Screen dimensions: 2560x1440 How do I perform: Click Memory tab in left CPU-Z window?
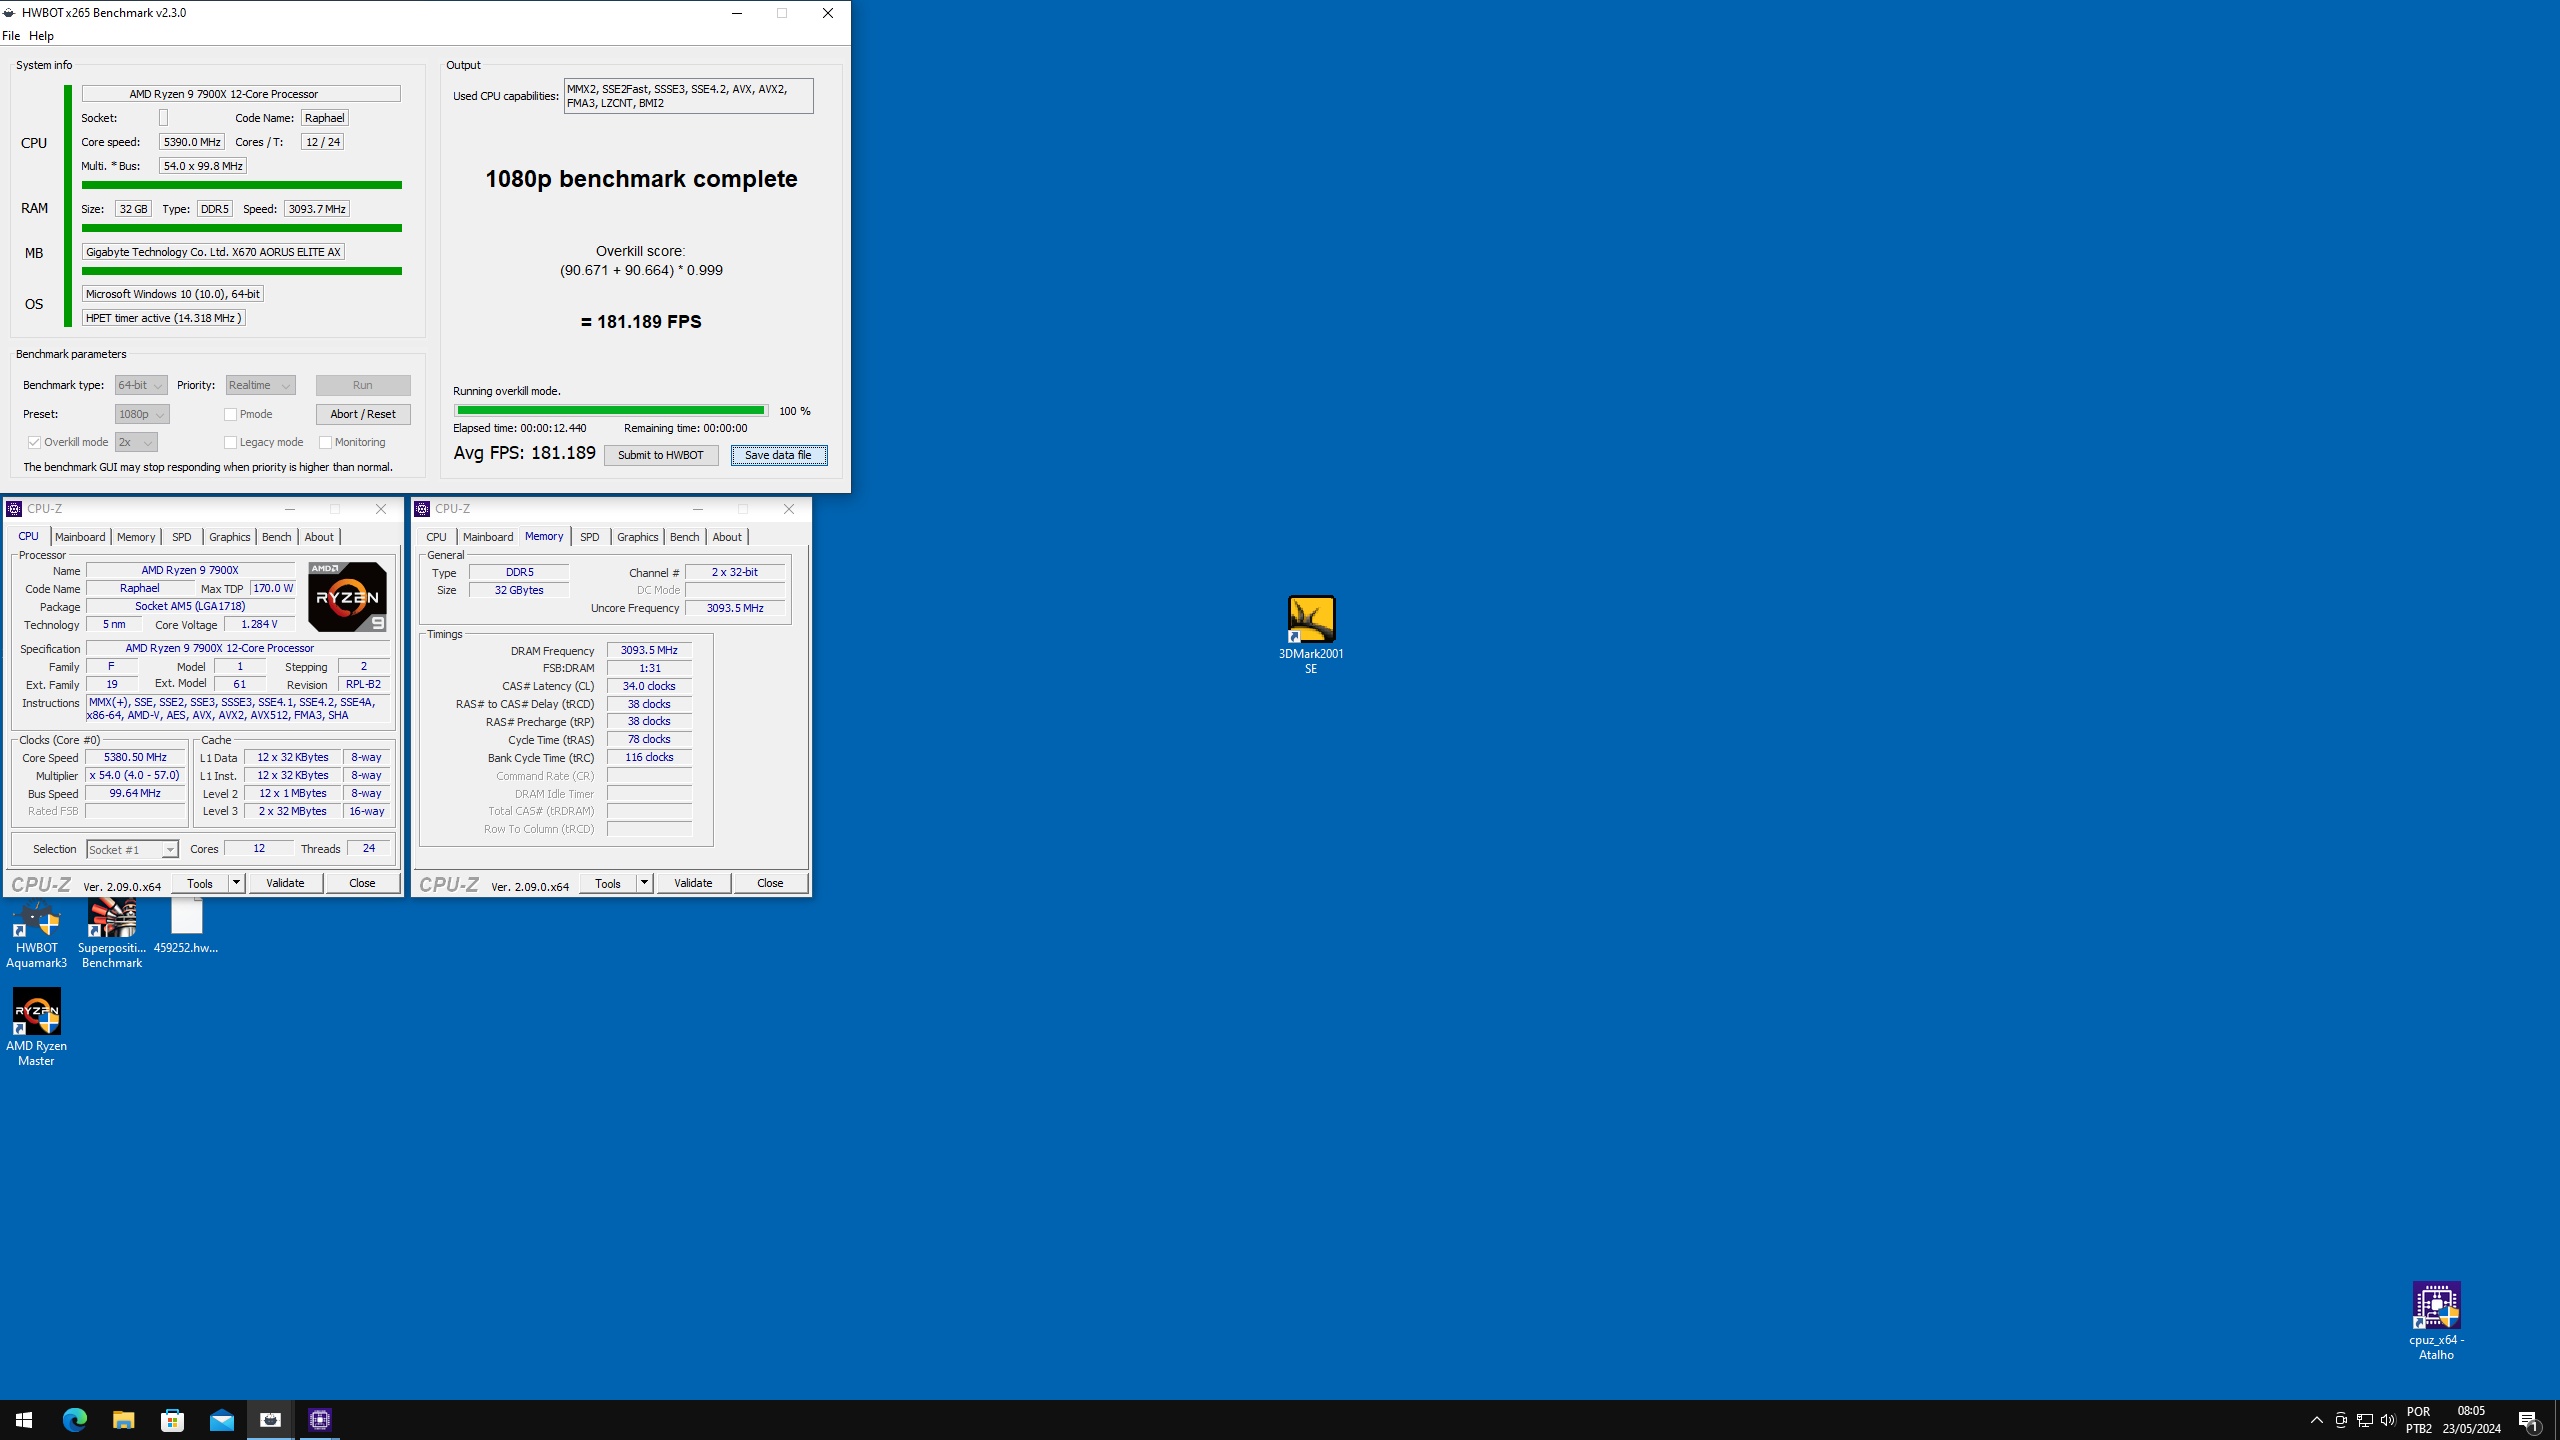coord(136,537)
